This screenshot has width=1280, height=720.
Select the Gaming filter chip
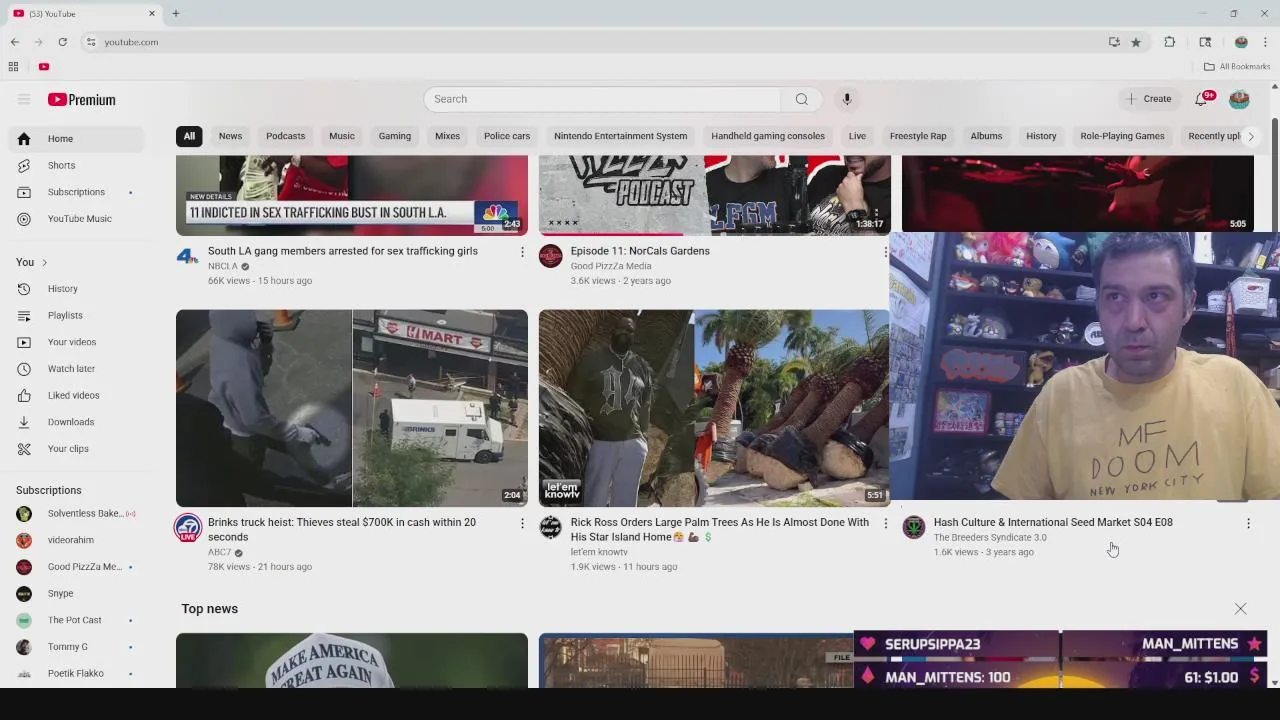394,136
